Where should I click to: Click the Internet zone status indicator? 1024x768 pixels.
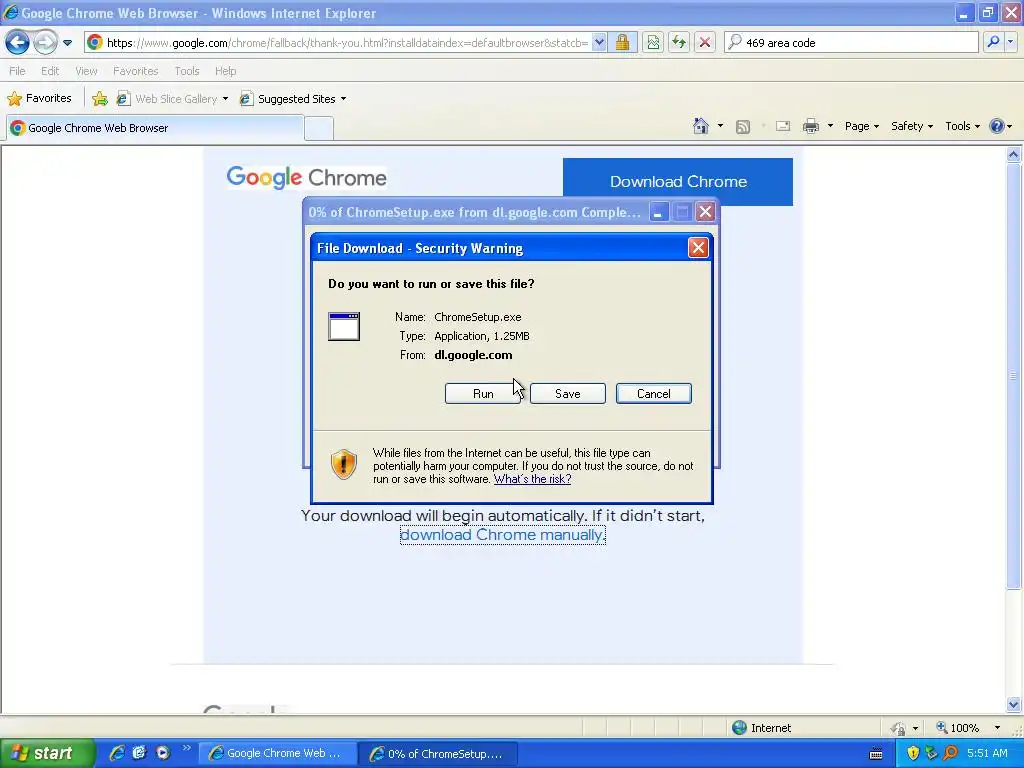(761, 728)
